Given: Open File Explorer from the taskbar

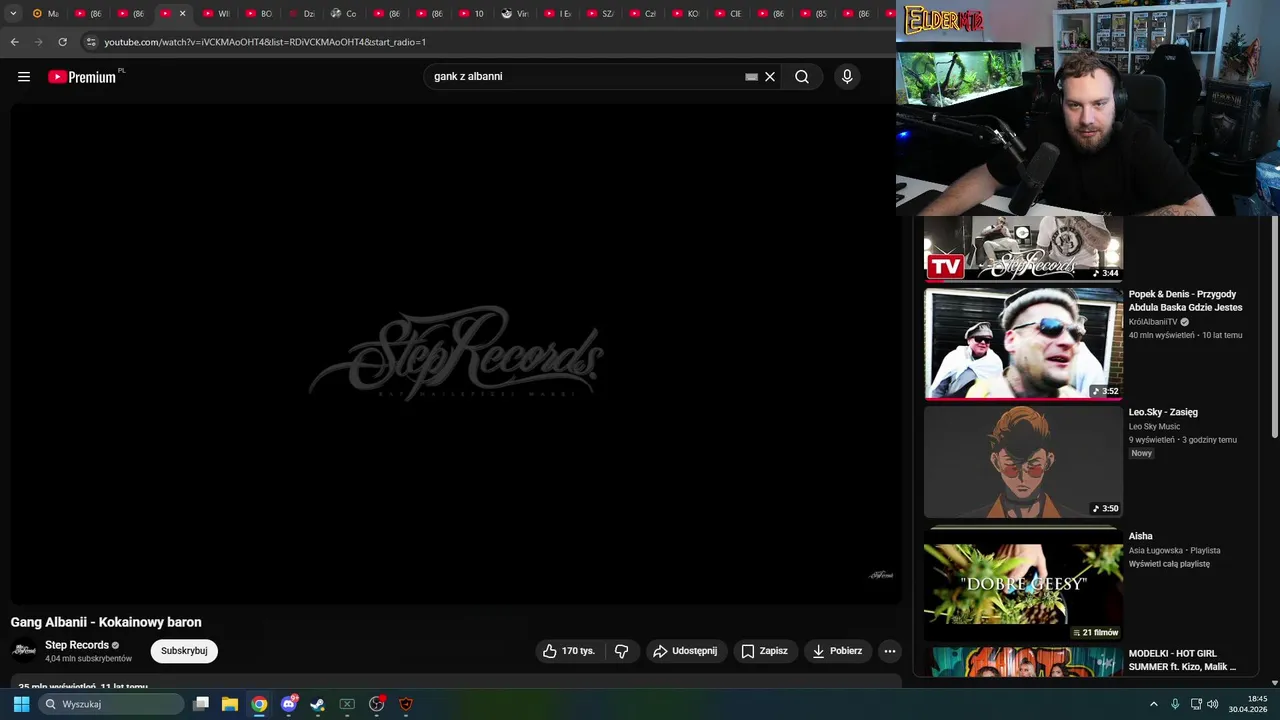Looking at the screenshot, I should (230, 704).
